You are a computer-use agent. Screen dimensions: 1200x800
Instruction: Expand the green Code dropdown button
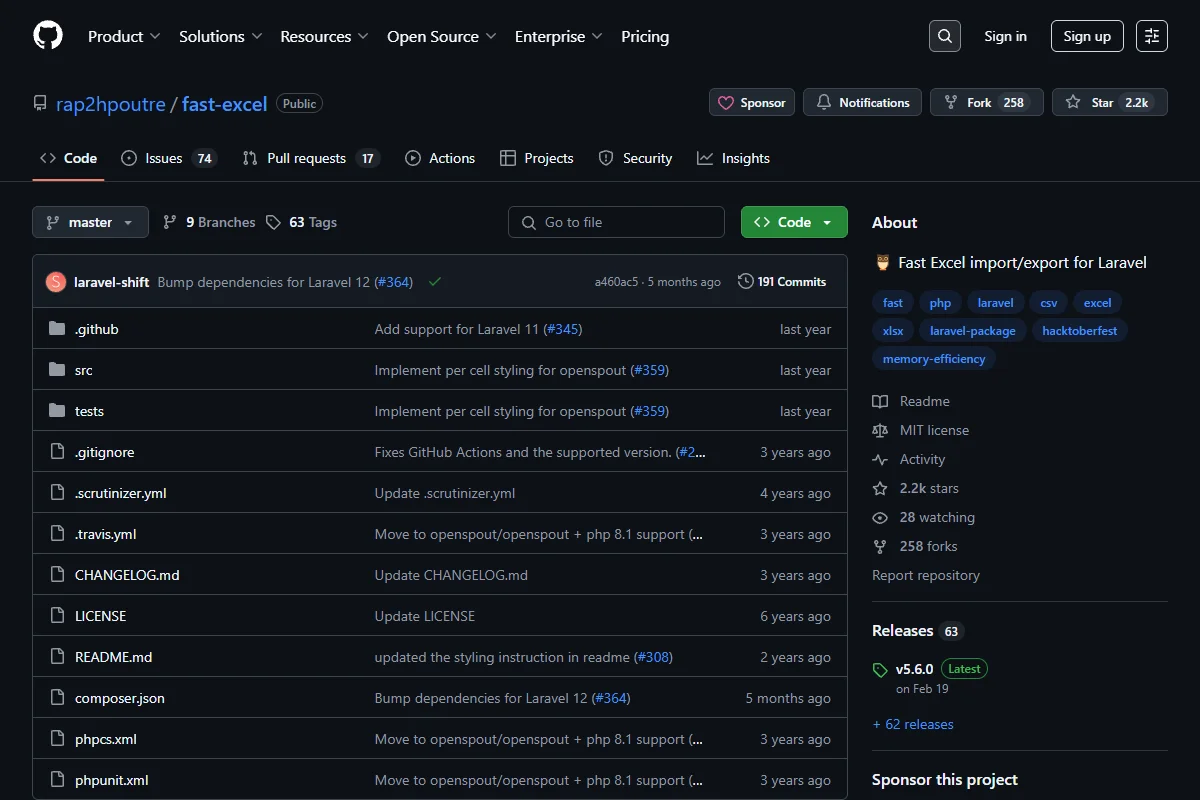point(794,222)
